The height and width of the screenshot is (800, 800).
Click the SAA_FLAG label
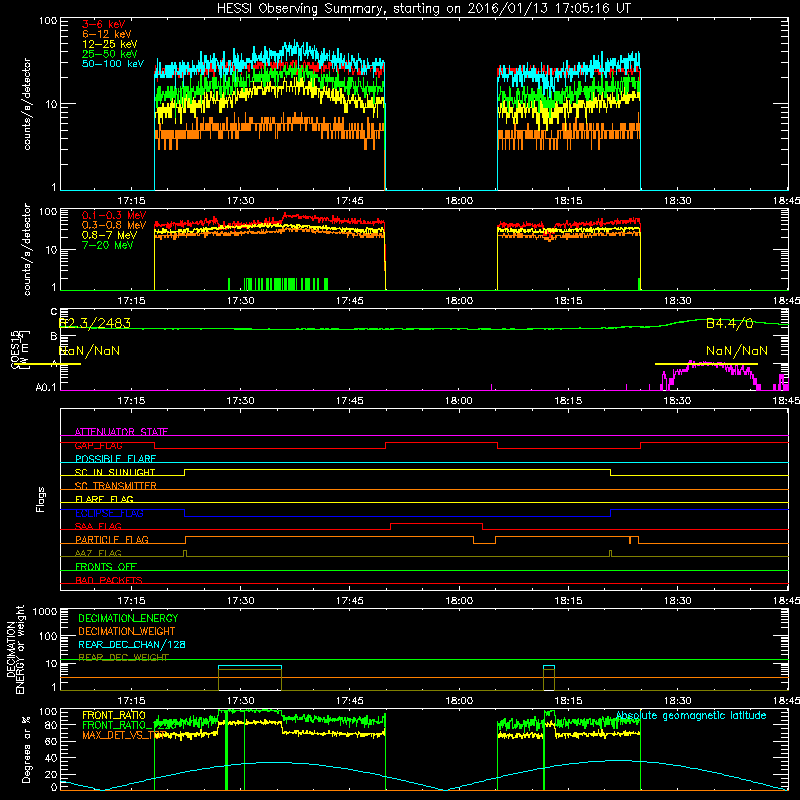coord(98,526)
